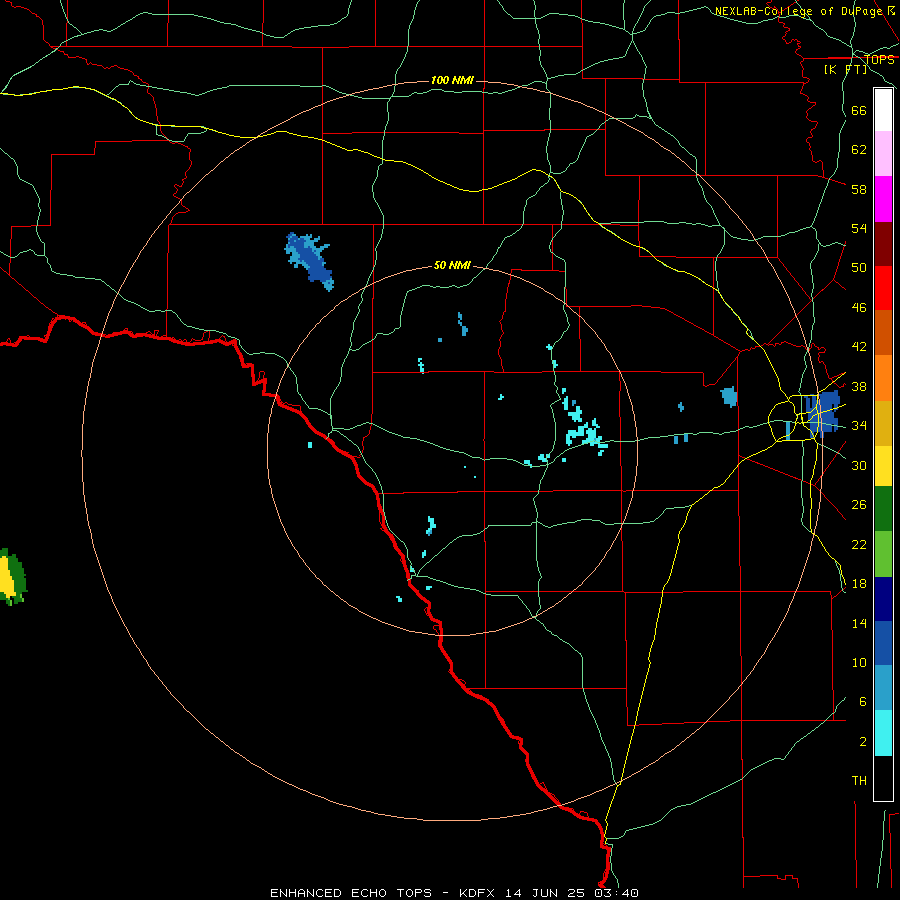
Task: Click the yellow-green echo at left edge
Action: point(11,576)
